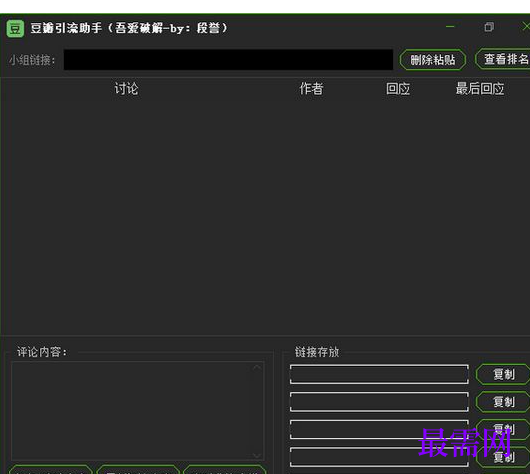530x474 pixels.
Task: Focus the 小组链接 input field
Action: (x=228, y=60)
